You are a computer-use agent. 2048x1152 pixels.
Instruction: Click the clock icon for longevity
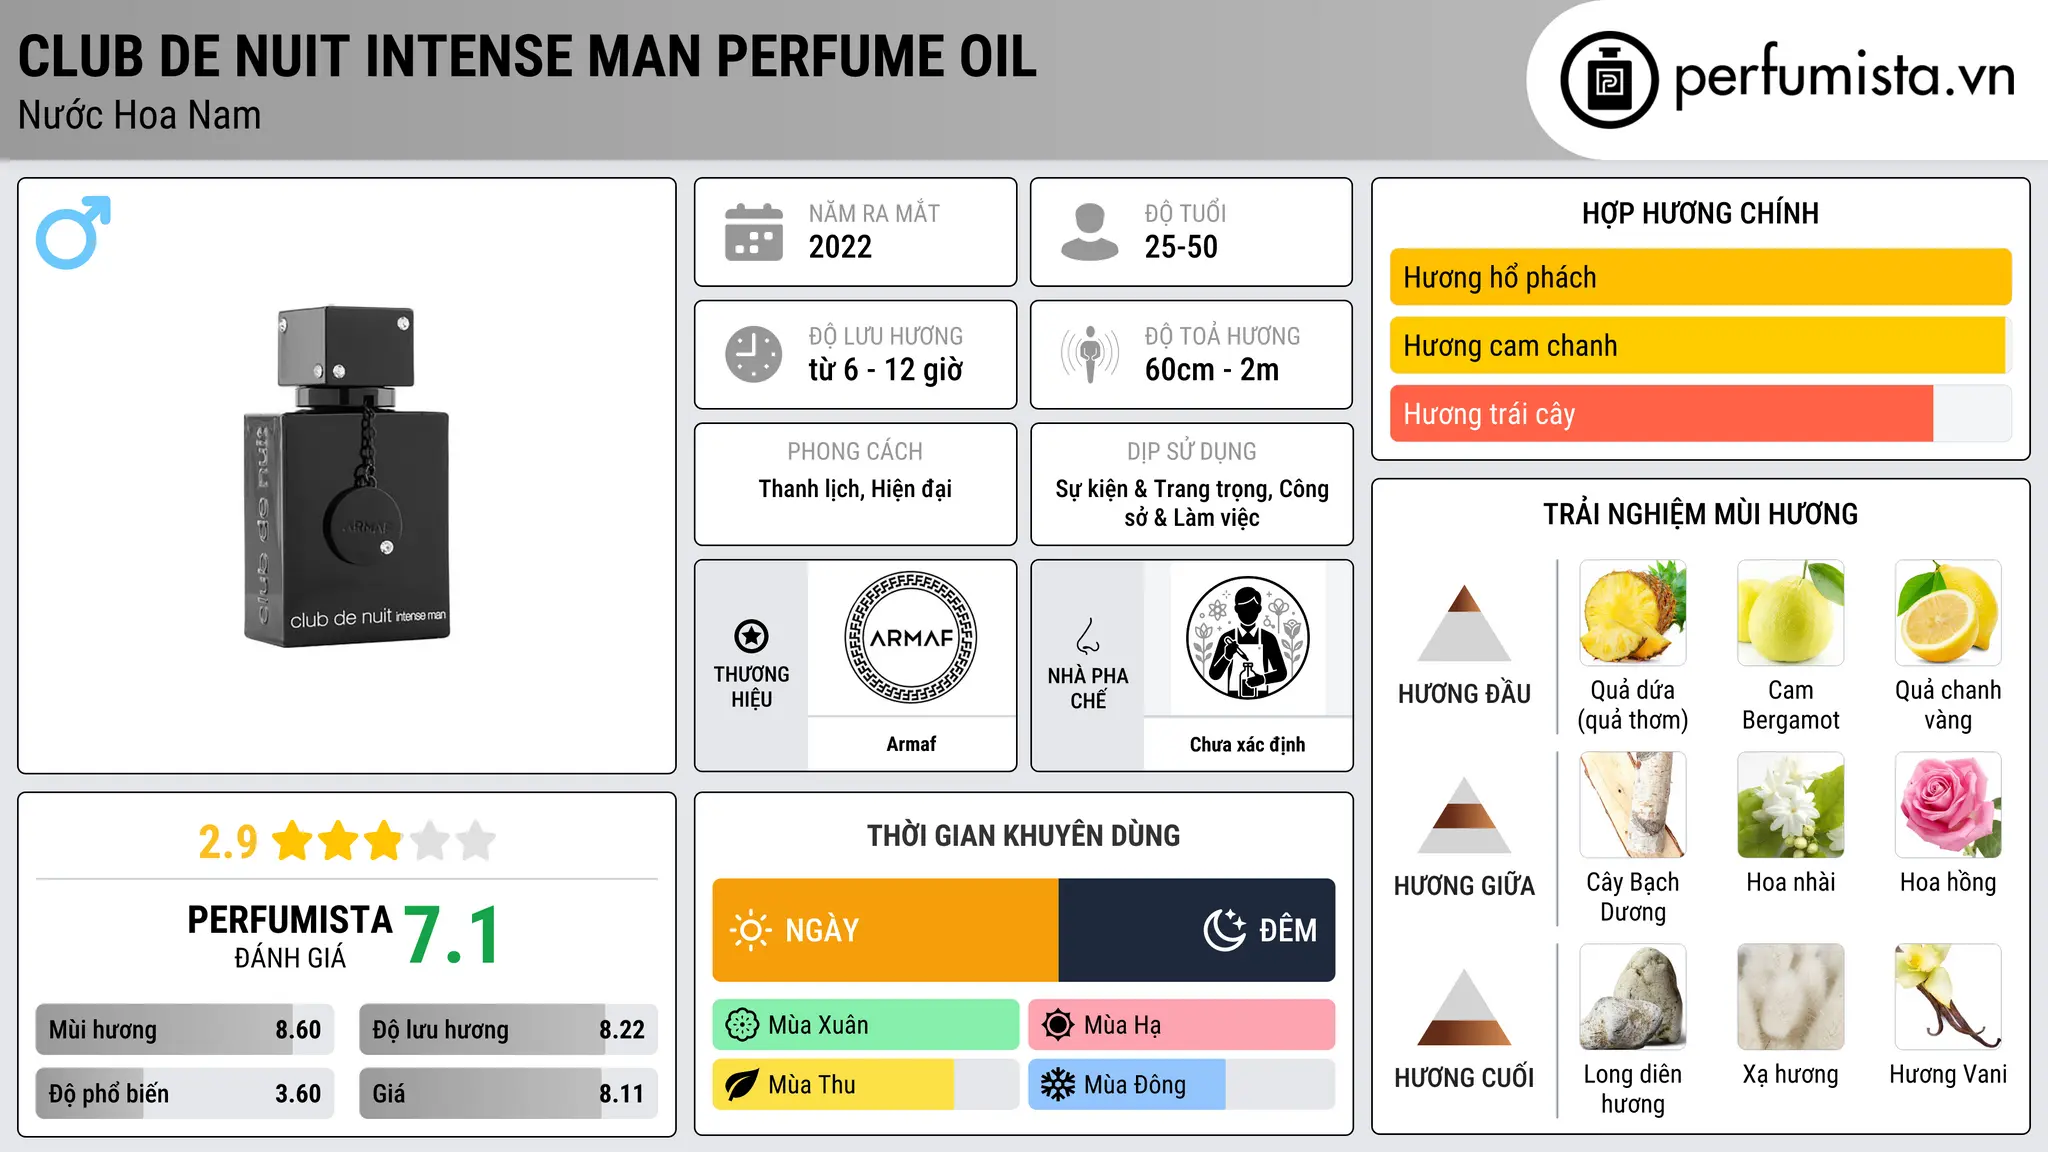click(x=754, y=354)
